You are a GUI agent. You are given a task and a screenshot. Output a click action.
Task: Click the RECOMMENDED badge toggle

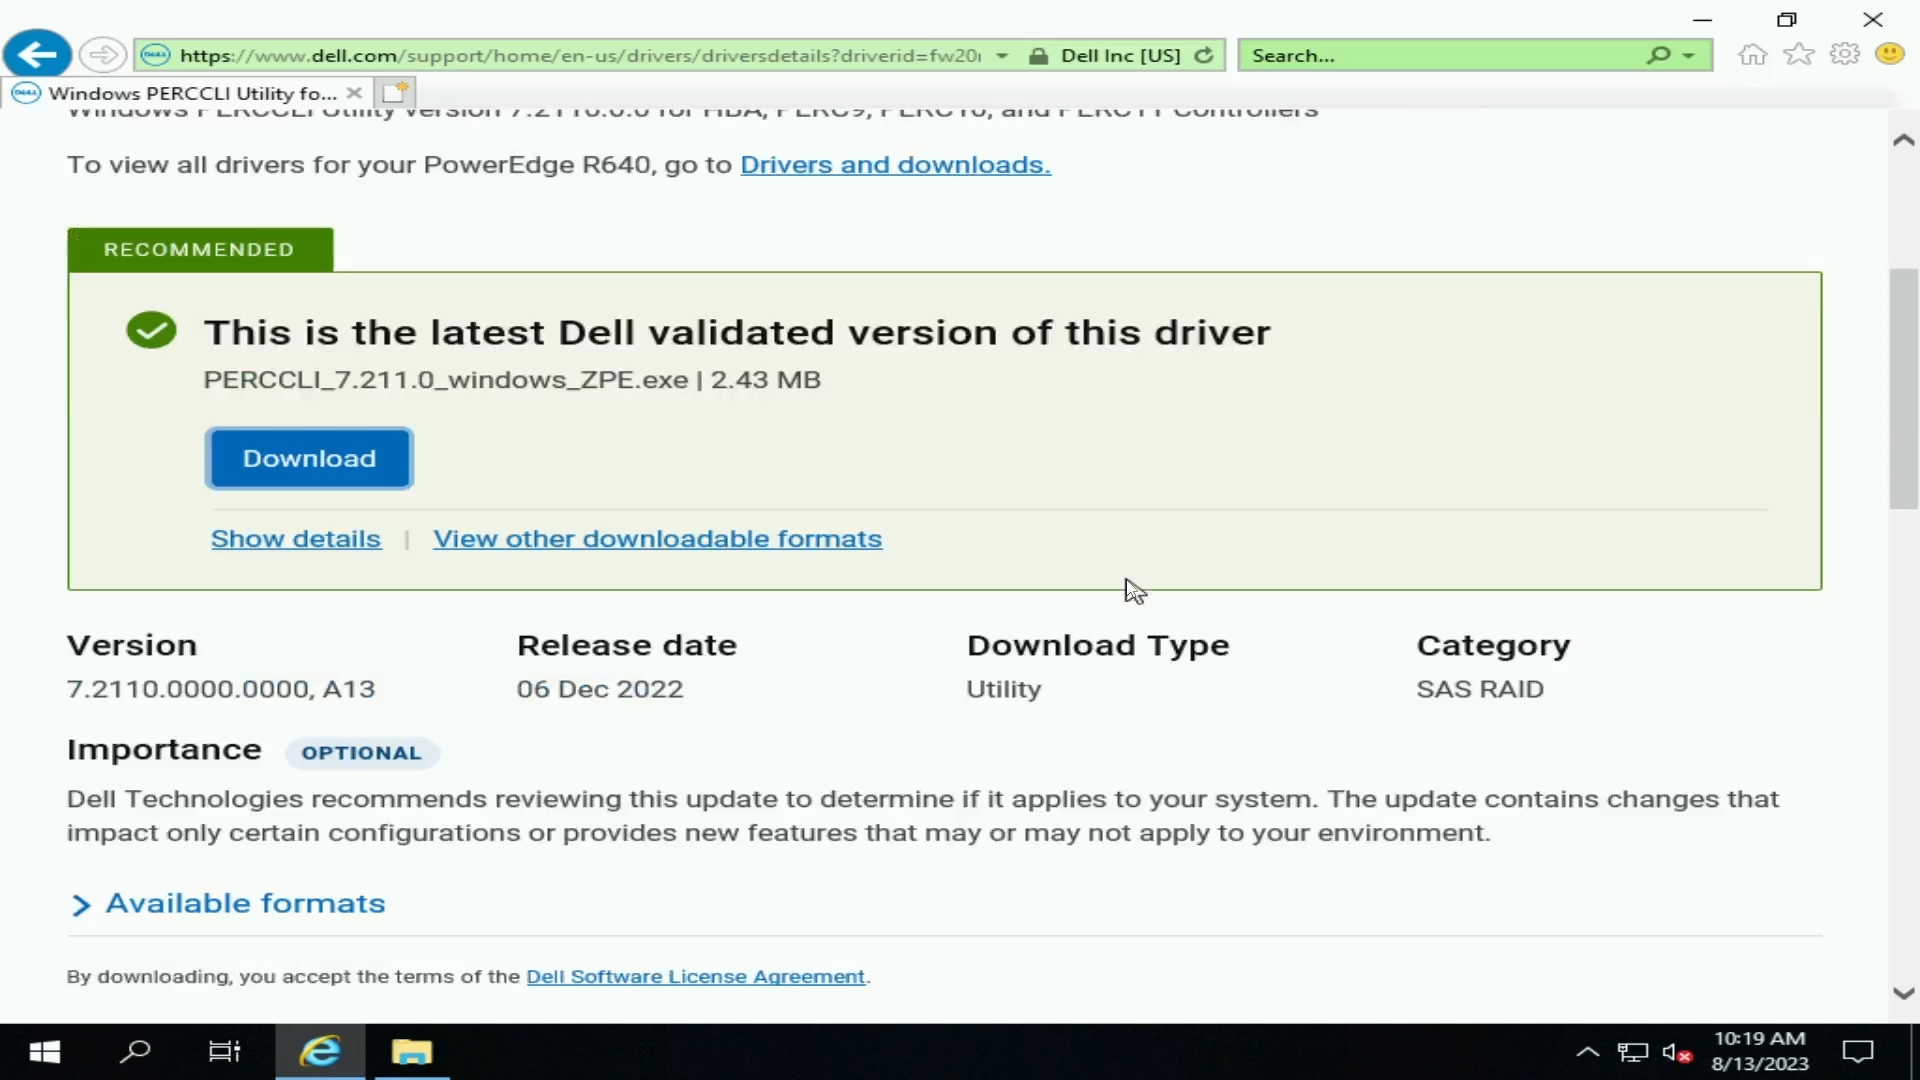199,249
